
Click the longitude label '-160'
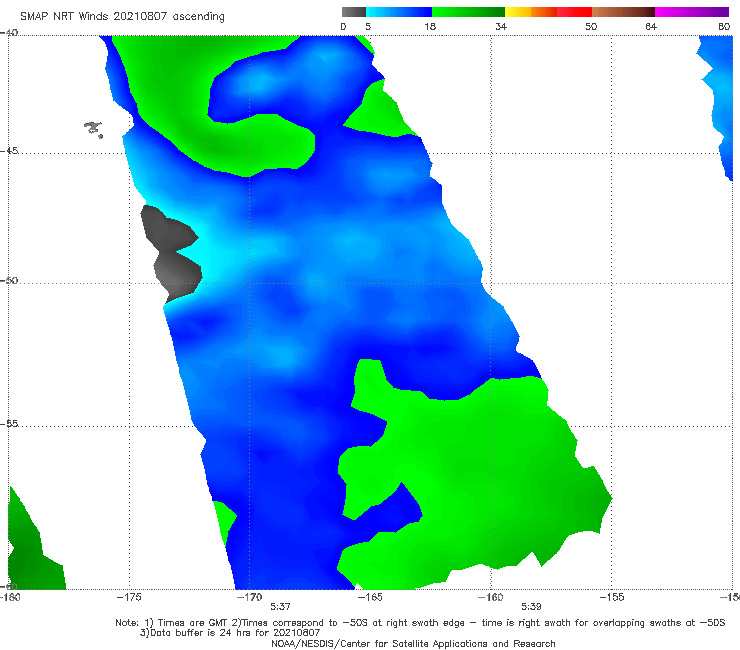(x=490, y=597)
